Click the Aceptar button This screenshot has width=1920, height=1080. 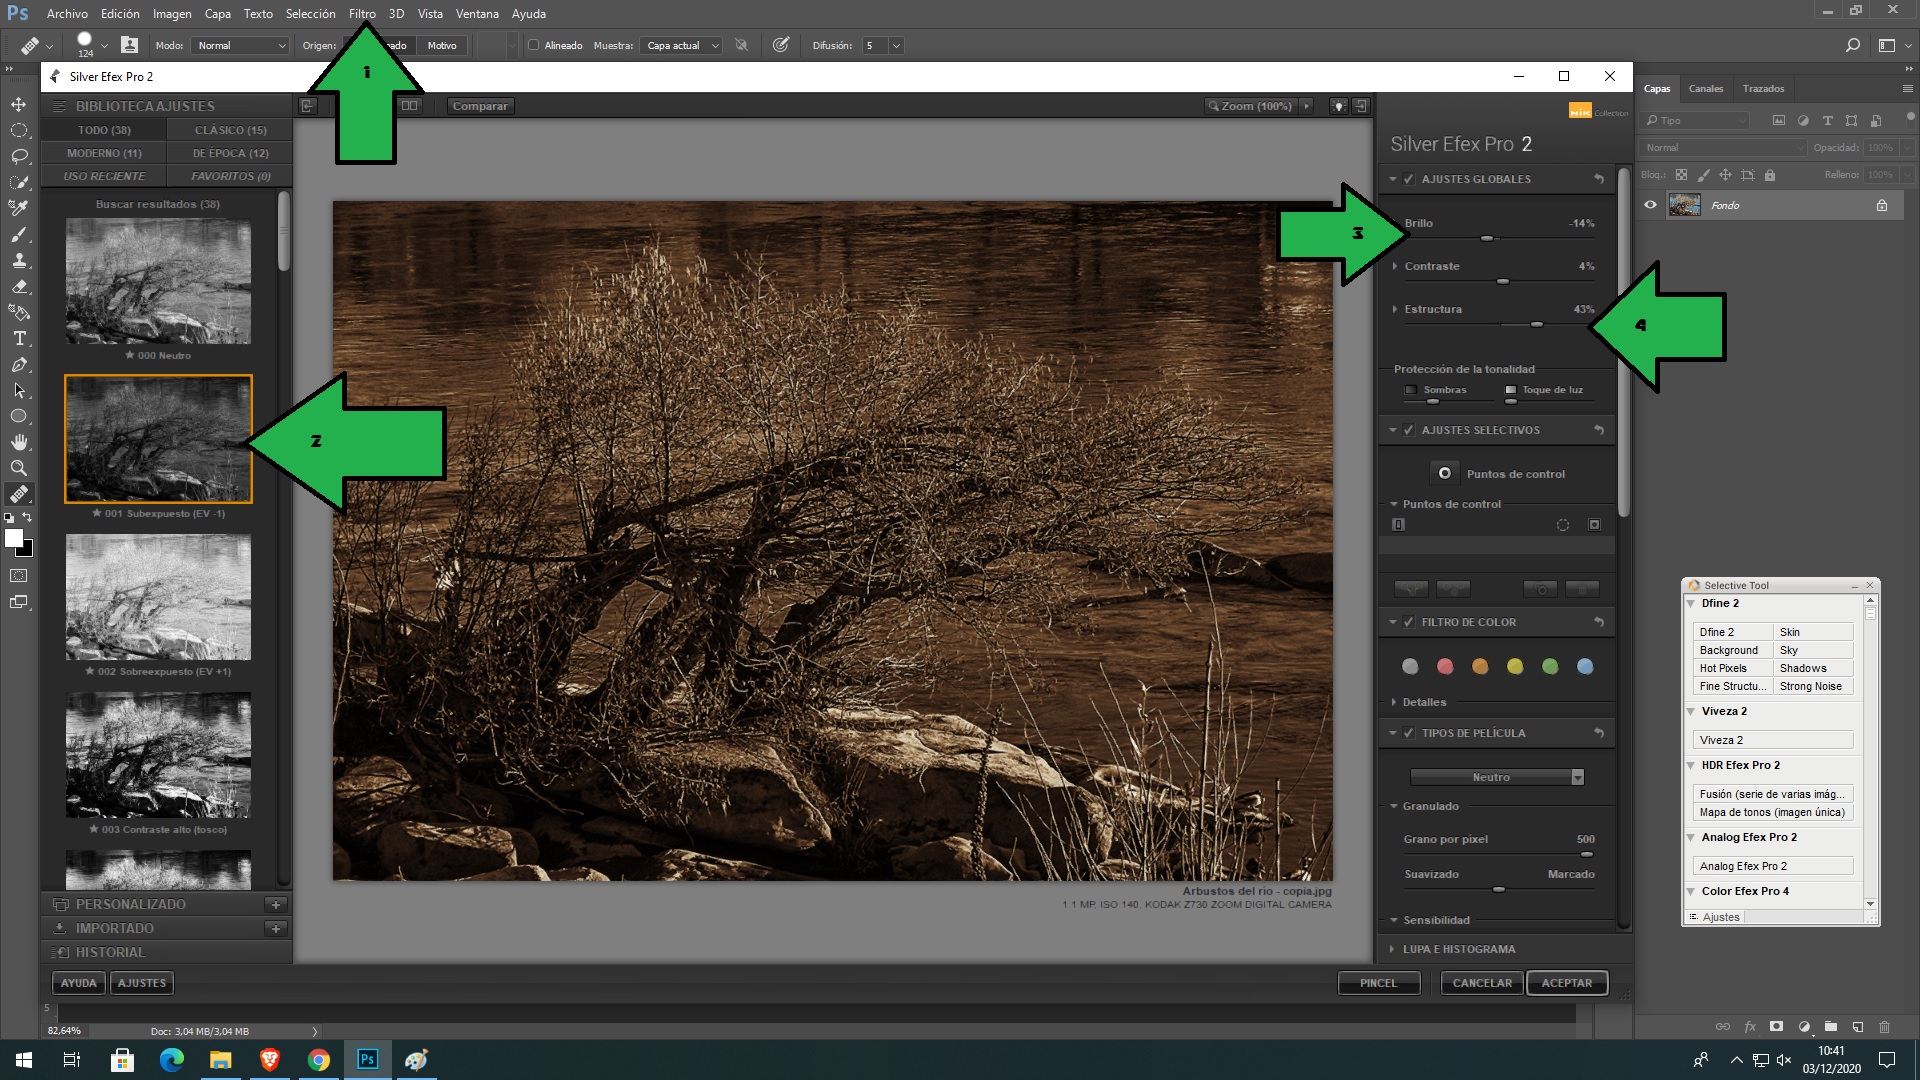[1567, 983]
